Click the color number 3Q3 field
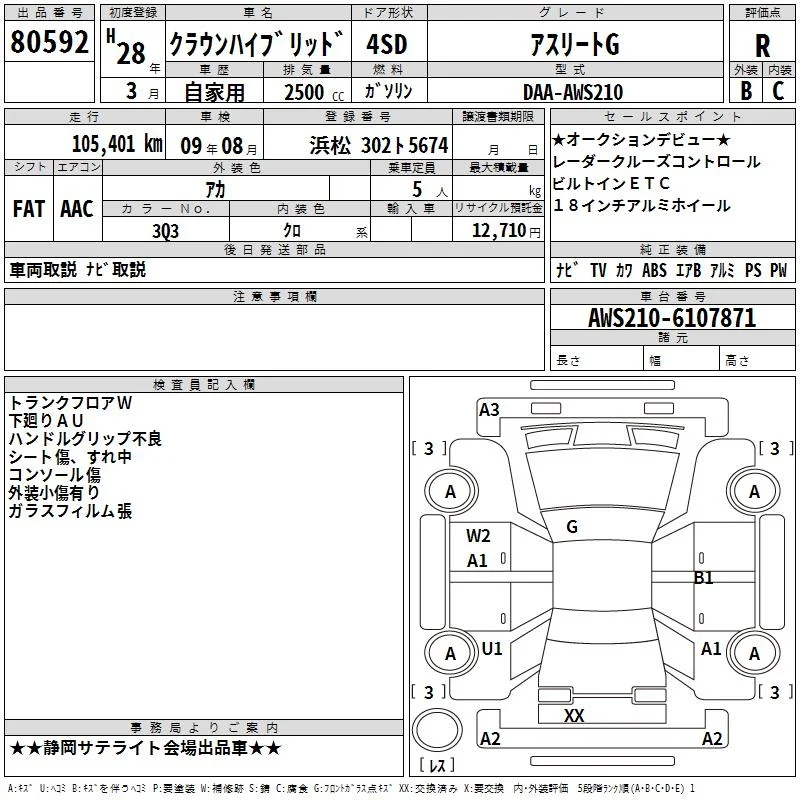This screenshot has width=800, height=800. [x=166, y=231]
